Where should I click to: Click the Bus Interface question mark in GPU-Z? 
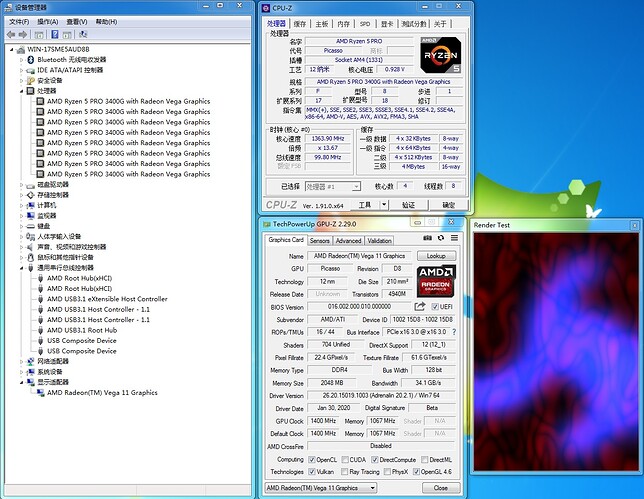pos(454,332)
